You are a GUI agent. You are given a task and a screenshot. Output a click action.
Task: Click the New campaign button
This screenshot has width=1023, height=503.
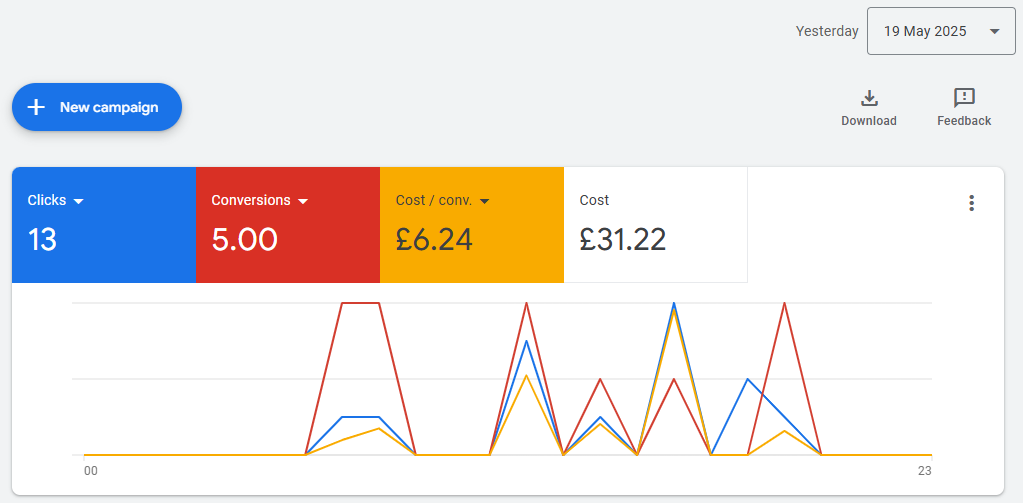point(97,107)
